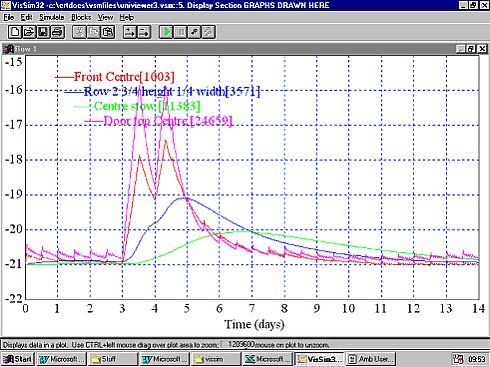Open the File menu

point(9,17)
